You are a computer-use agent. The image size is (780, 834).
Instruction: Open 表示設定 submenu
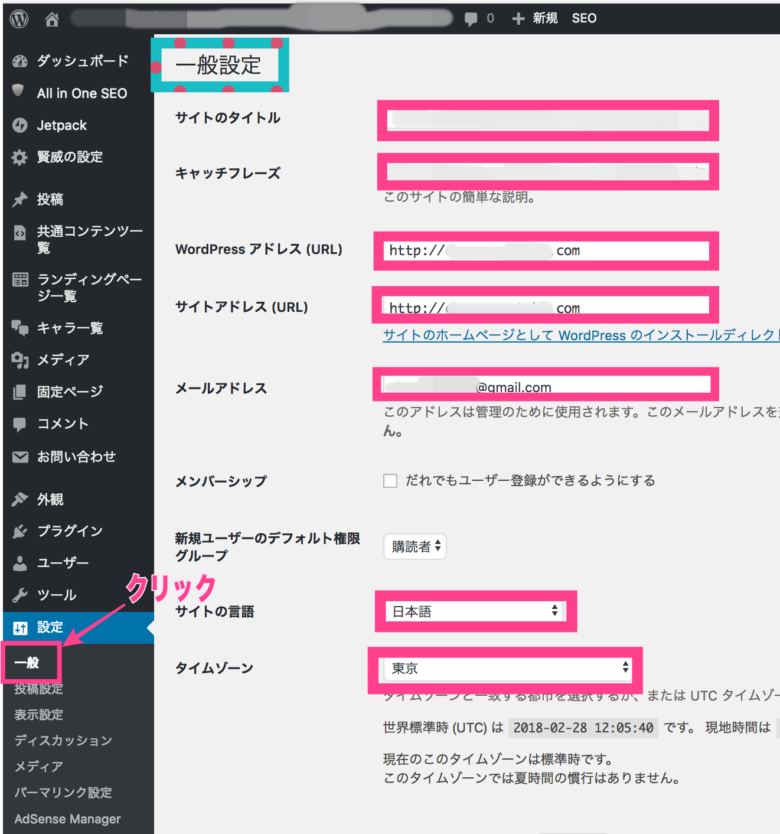[x=38, y=714]
